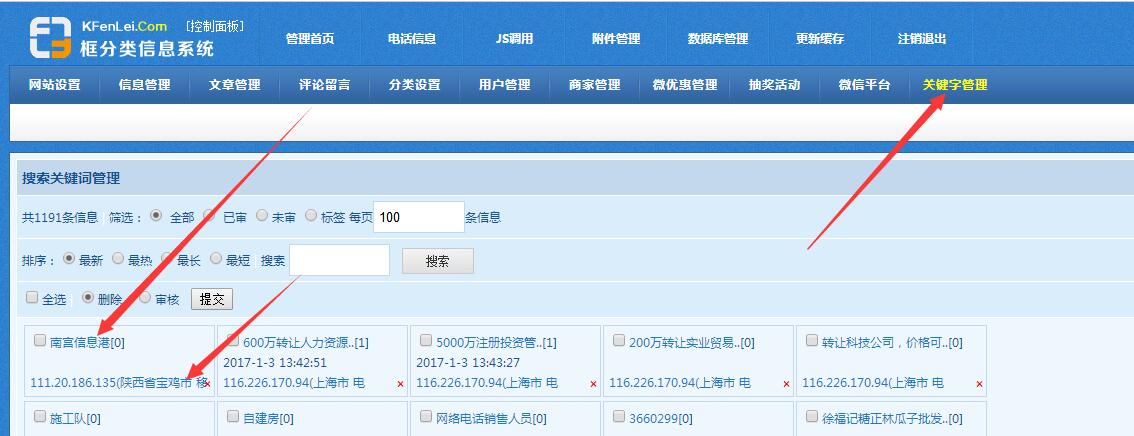The image size is (1134, 436).
Task: Focus the 每页 items-per-page field
Action: [418, 217]
